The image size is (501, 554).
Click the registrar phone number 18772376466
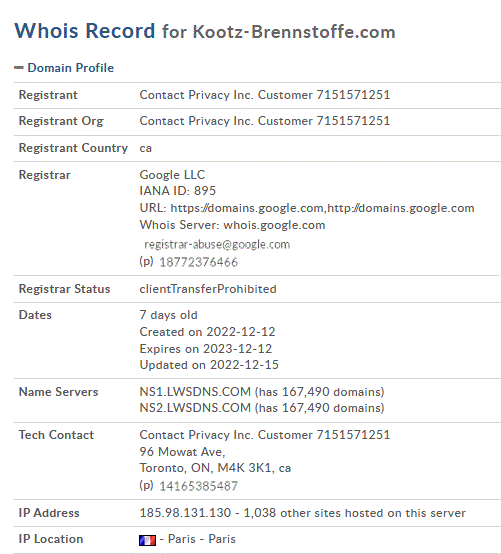[x=199, y=262]
